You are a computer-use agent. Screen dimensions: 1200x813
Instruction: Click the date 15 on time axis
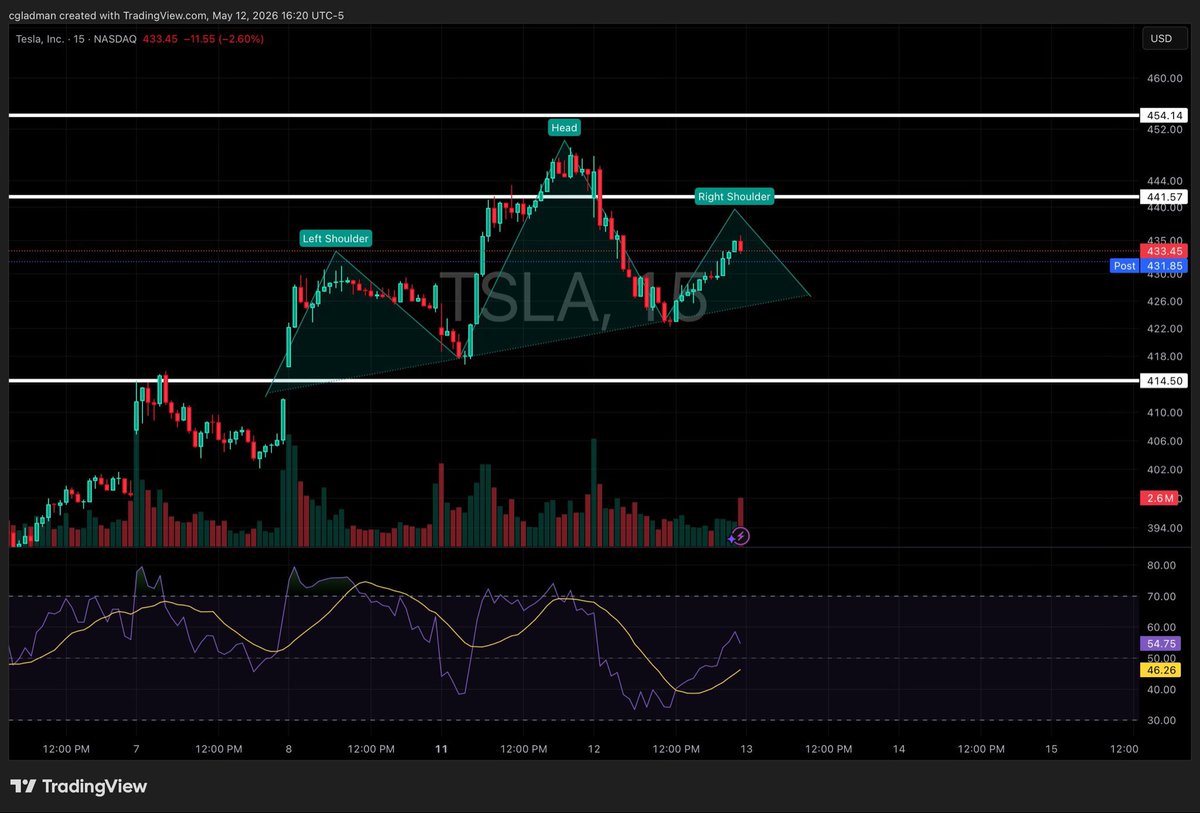pyautogui.click(x=1051, y=749)
